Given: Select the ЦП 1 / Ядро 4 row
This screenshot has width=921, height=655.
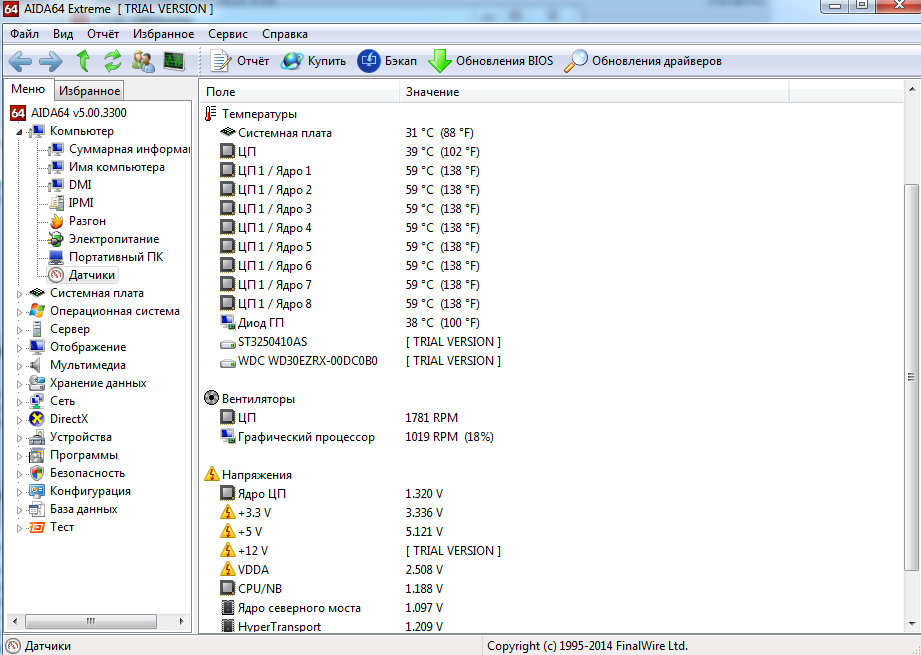Looking at the screenshot, I should click(x=551, y=228).
